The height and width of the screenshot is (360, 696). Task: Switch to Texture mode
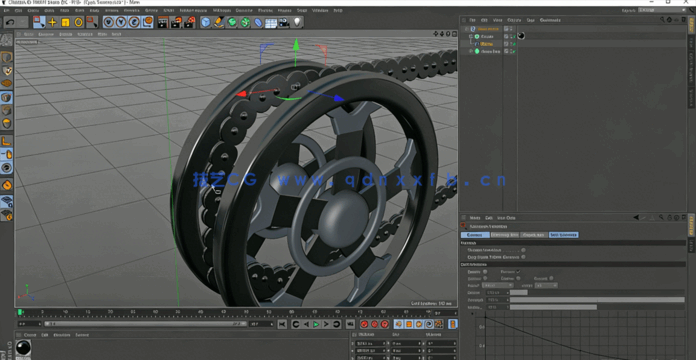6,71
